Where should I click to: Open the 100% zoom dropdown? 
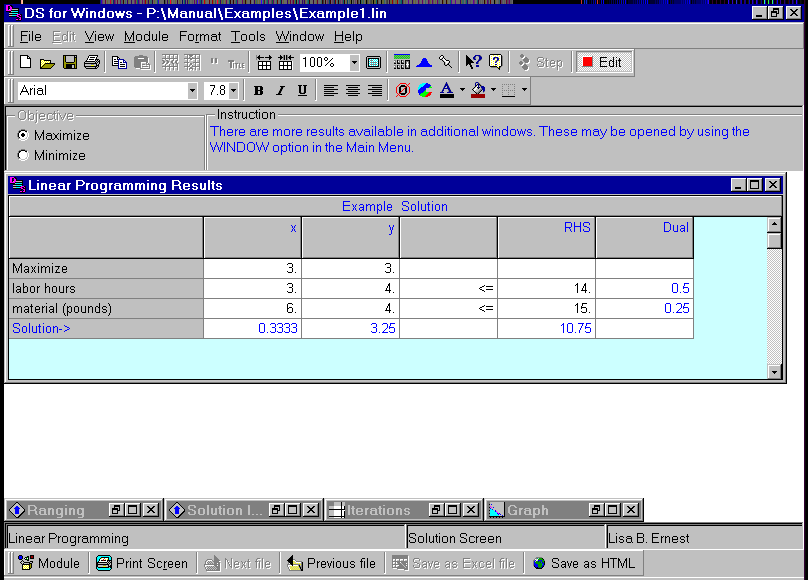pyautogui.click(x=354, y=62)
